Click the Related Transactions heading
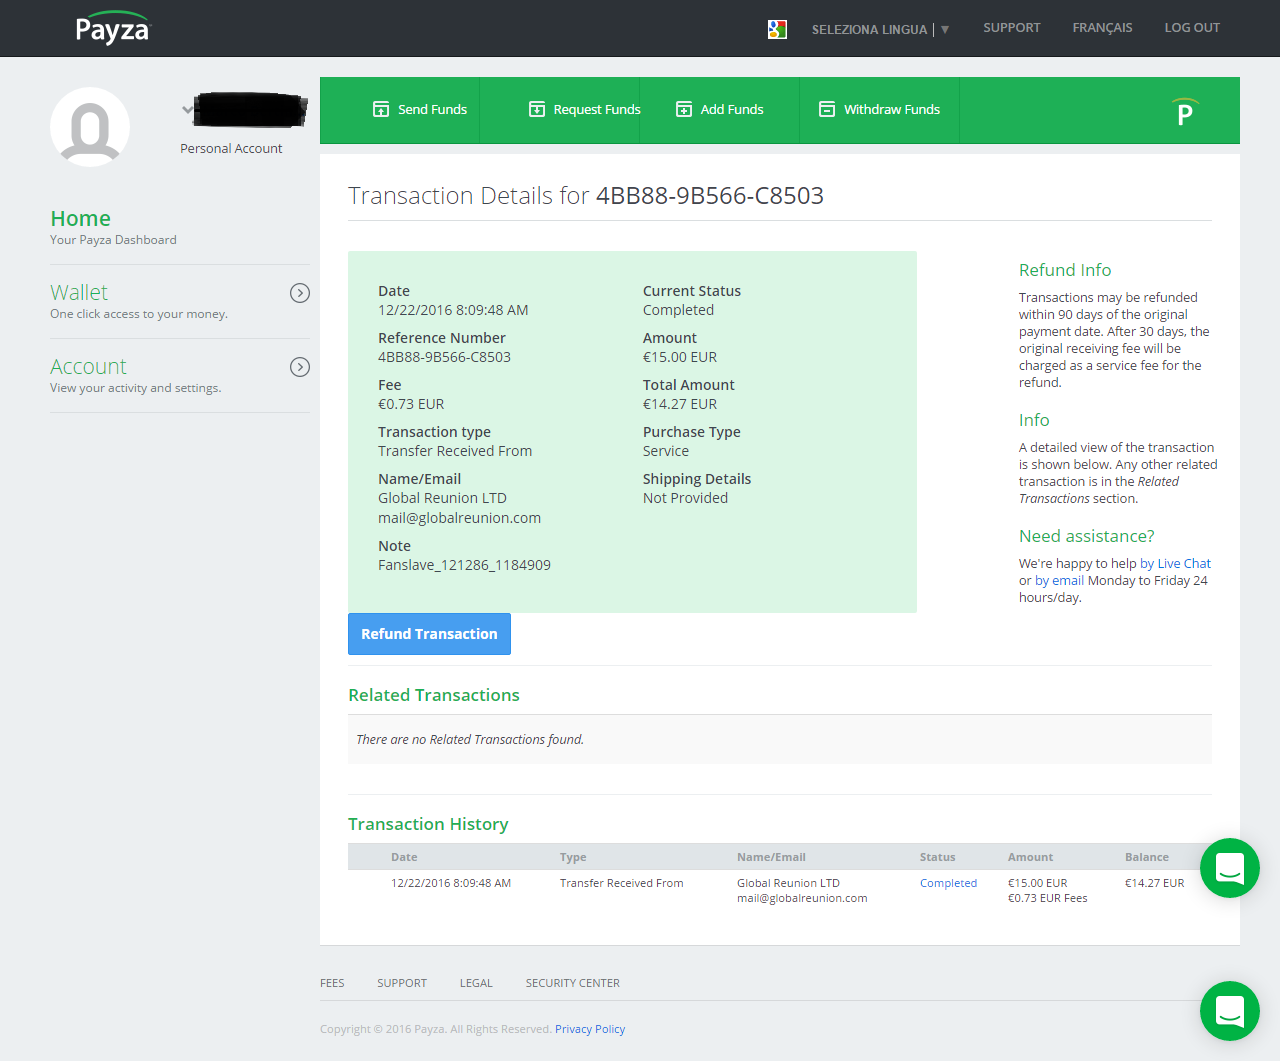 tap(434, 695)
